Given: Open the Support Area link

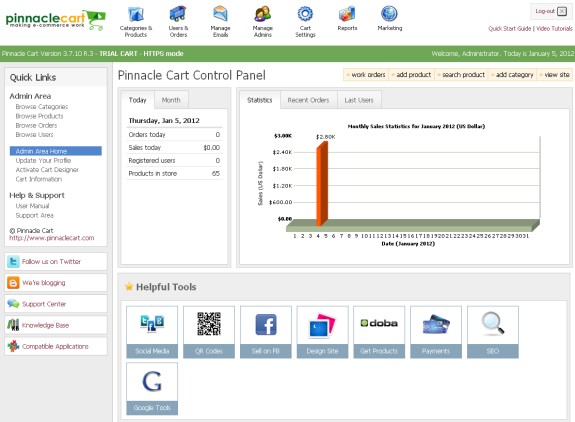Looking at the screenshot, I should click(34, 215).
